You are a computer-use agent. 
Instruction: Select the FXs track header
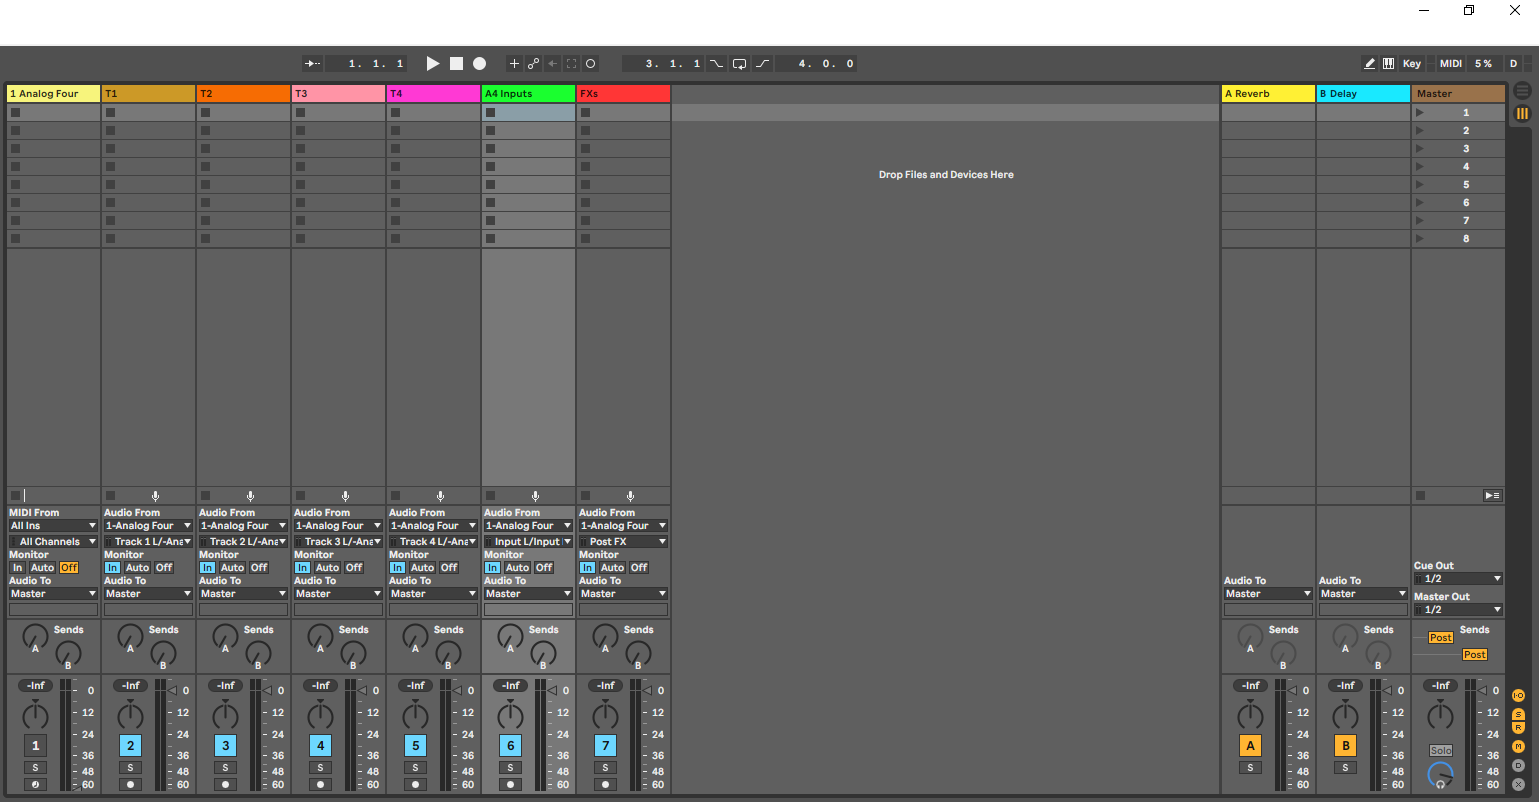pyautogui.click(x=623, y=94)
